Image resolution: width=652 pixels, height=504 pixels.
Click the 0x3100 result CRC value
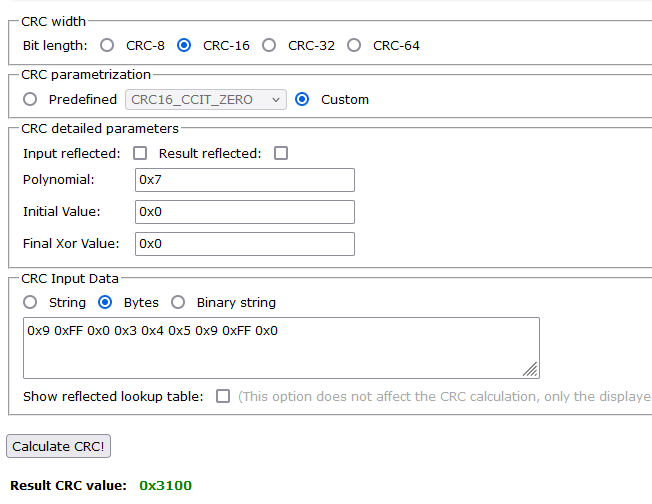point(165,485)
